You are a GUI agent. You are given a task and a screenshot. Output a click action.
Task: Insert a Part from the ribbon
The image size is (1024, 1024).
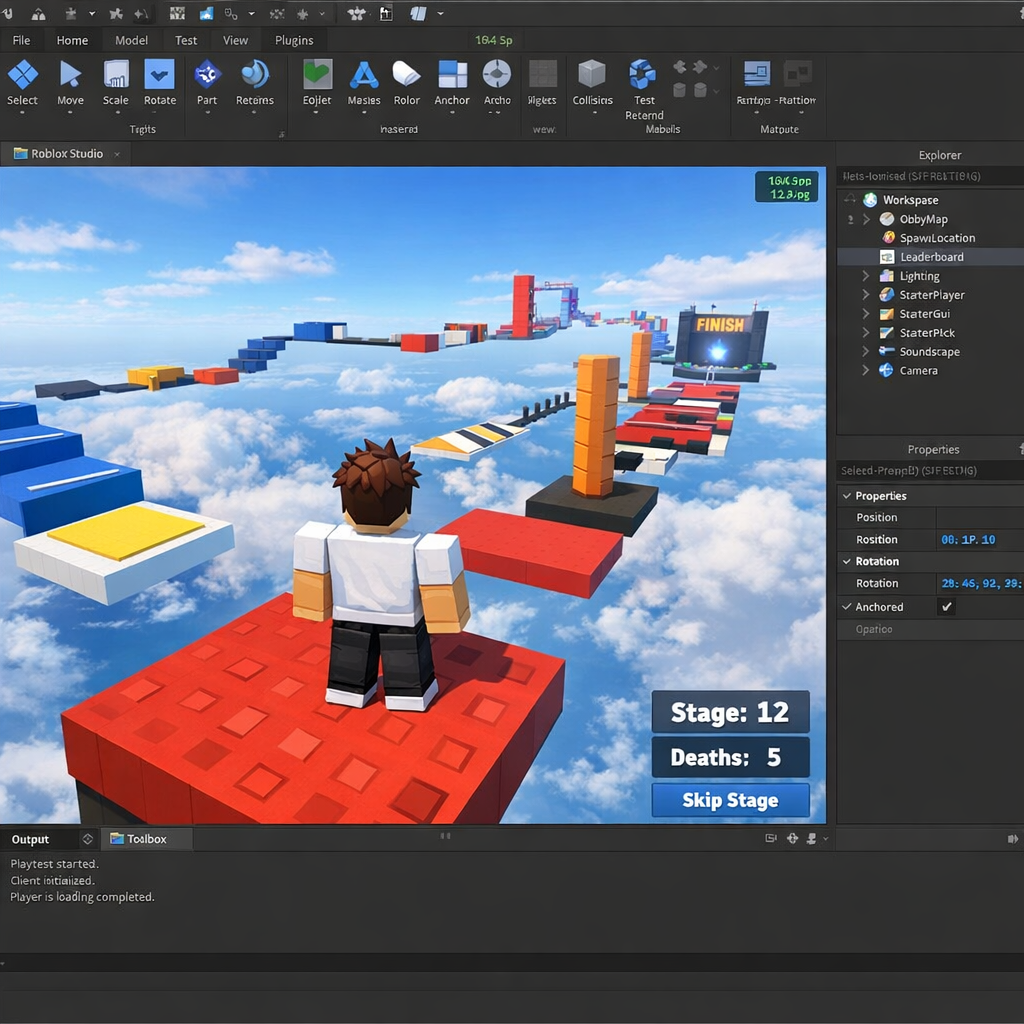click(207, 74)
